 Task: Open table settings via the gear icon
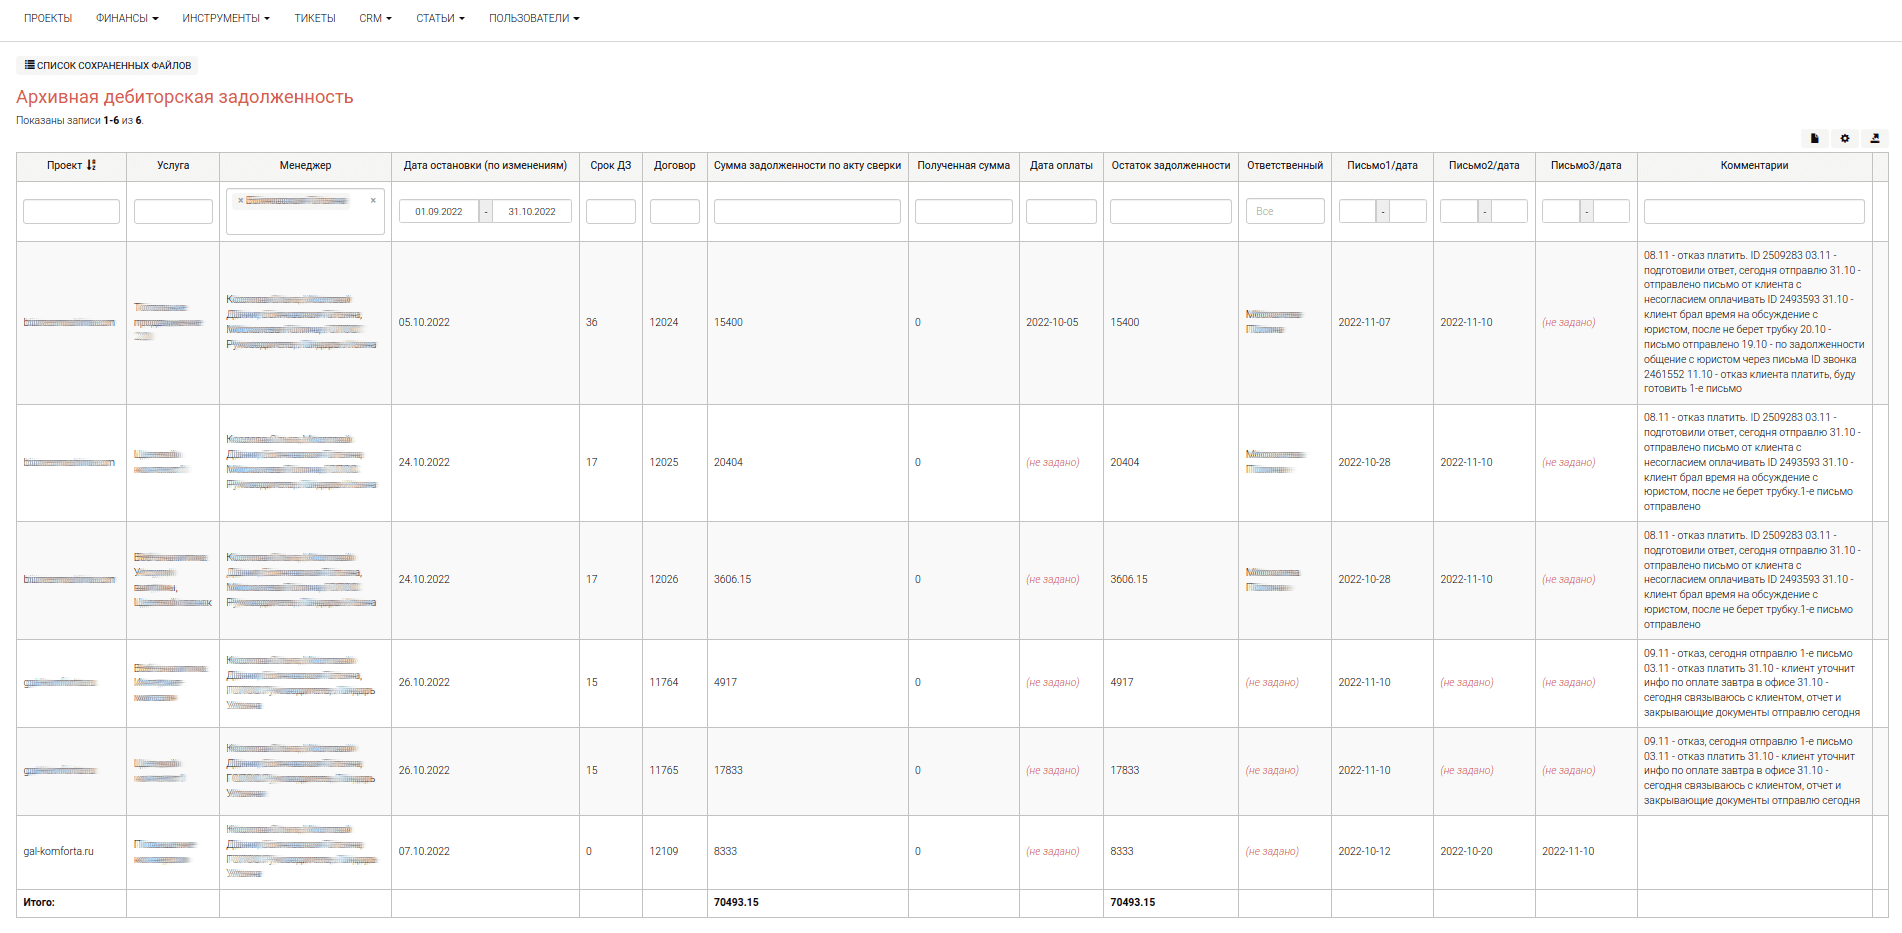click(1845, 139)
